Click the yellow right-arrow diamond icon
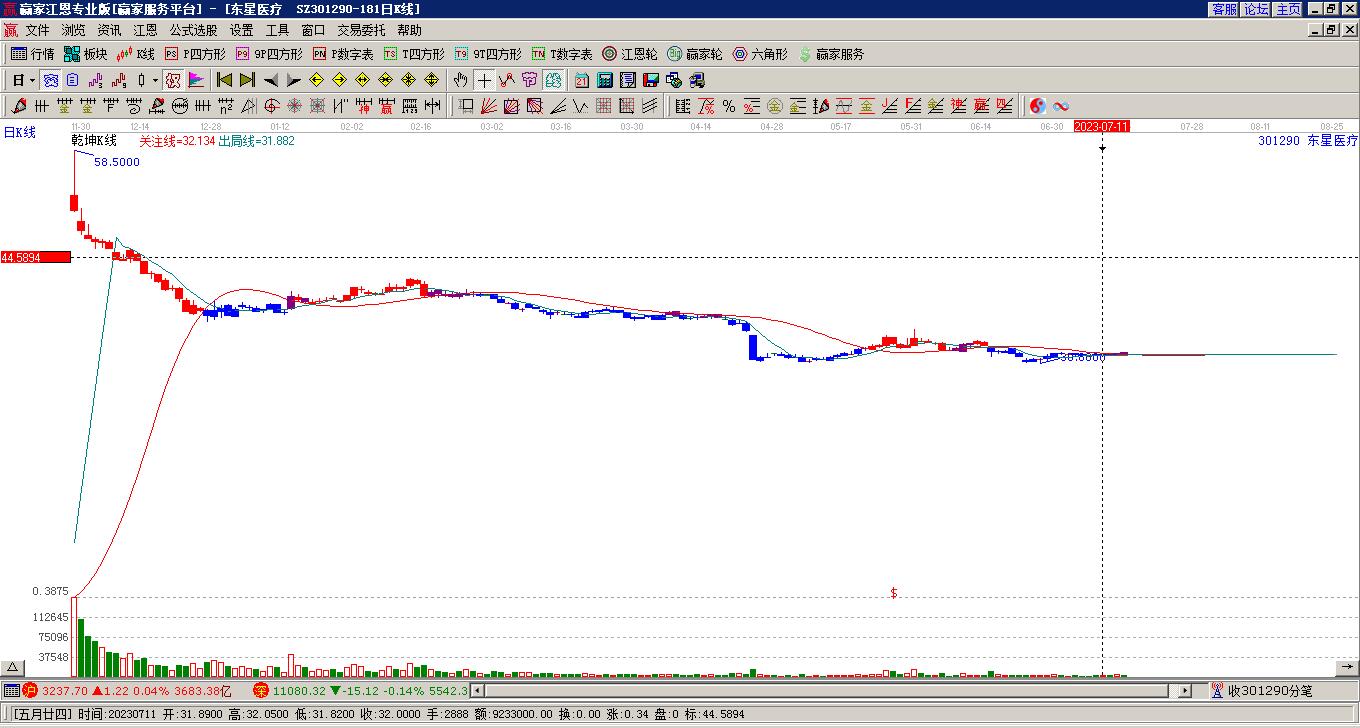The width and height of the screenshot is (1360, 728). tap(339, 80)
